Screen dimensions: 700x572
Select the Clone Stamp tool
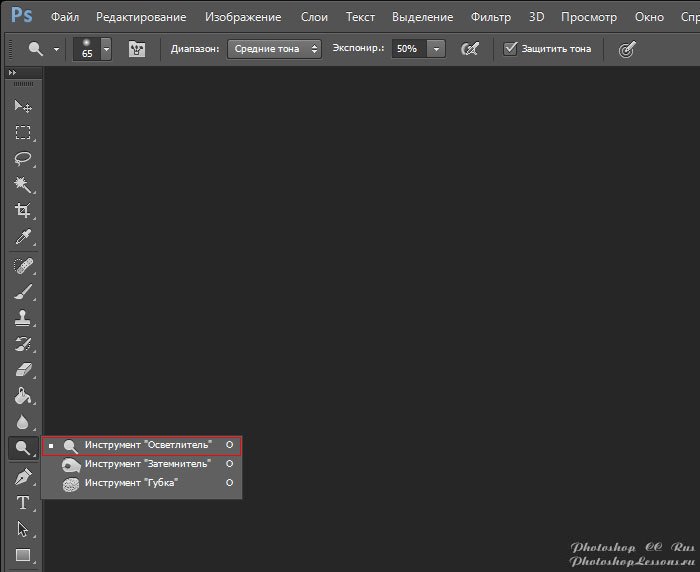coord(22,318)
